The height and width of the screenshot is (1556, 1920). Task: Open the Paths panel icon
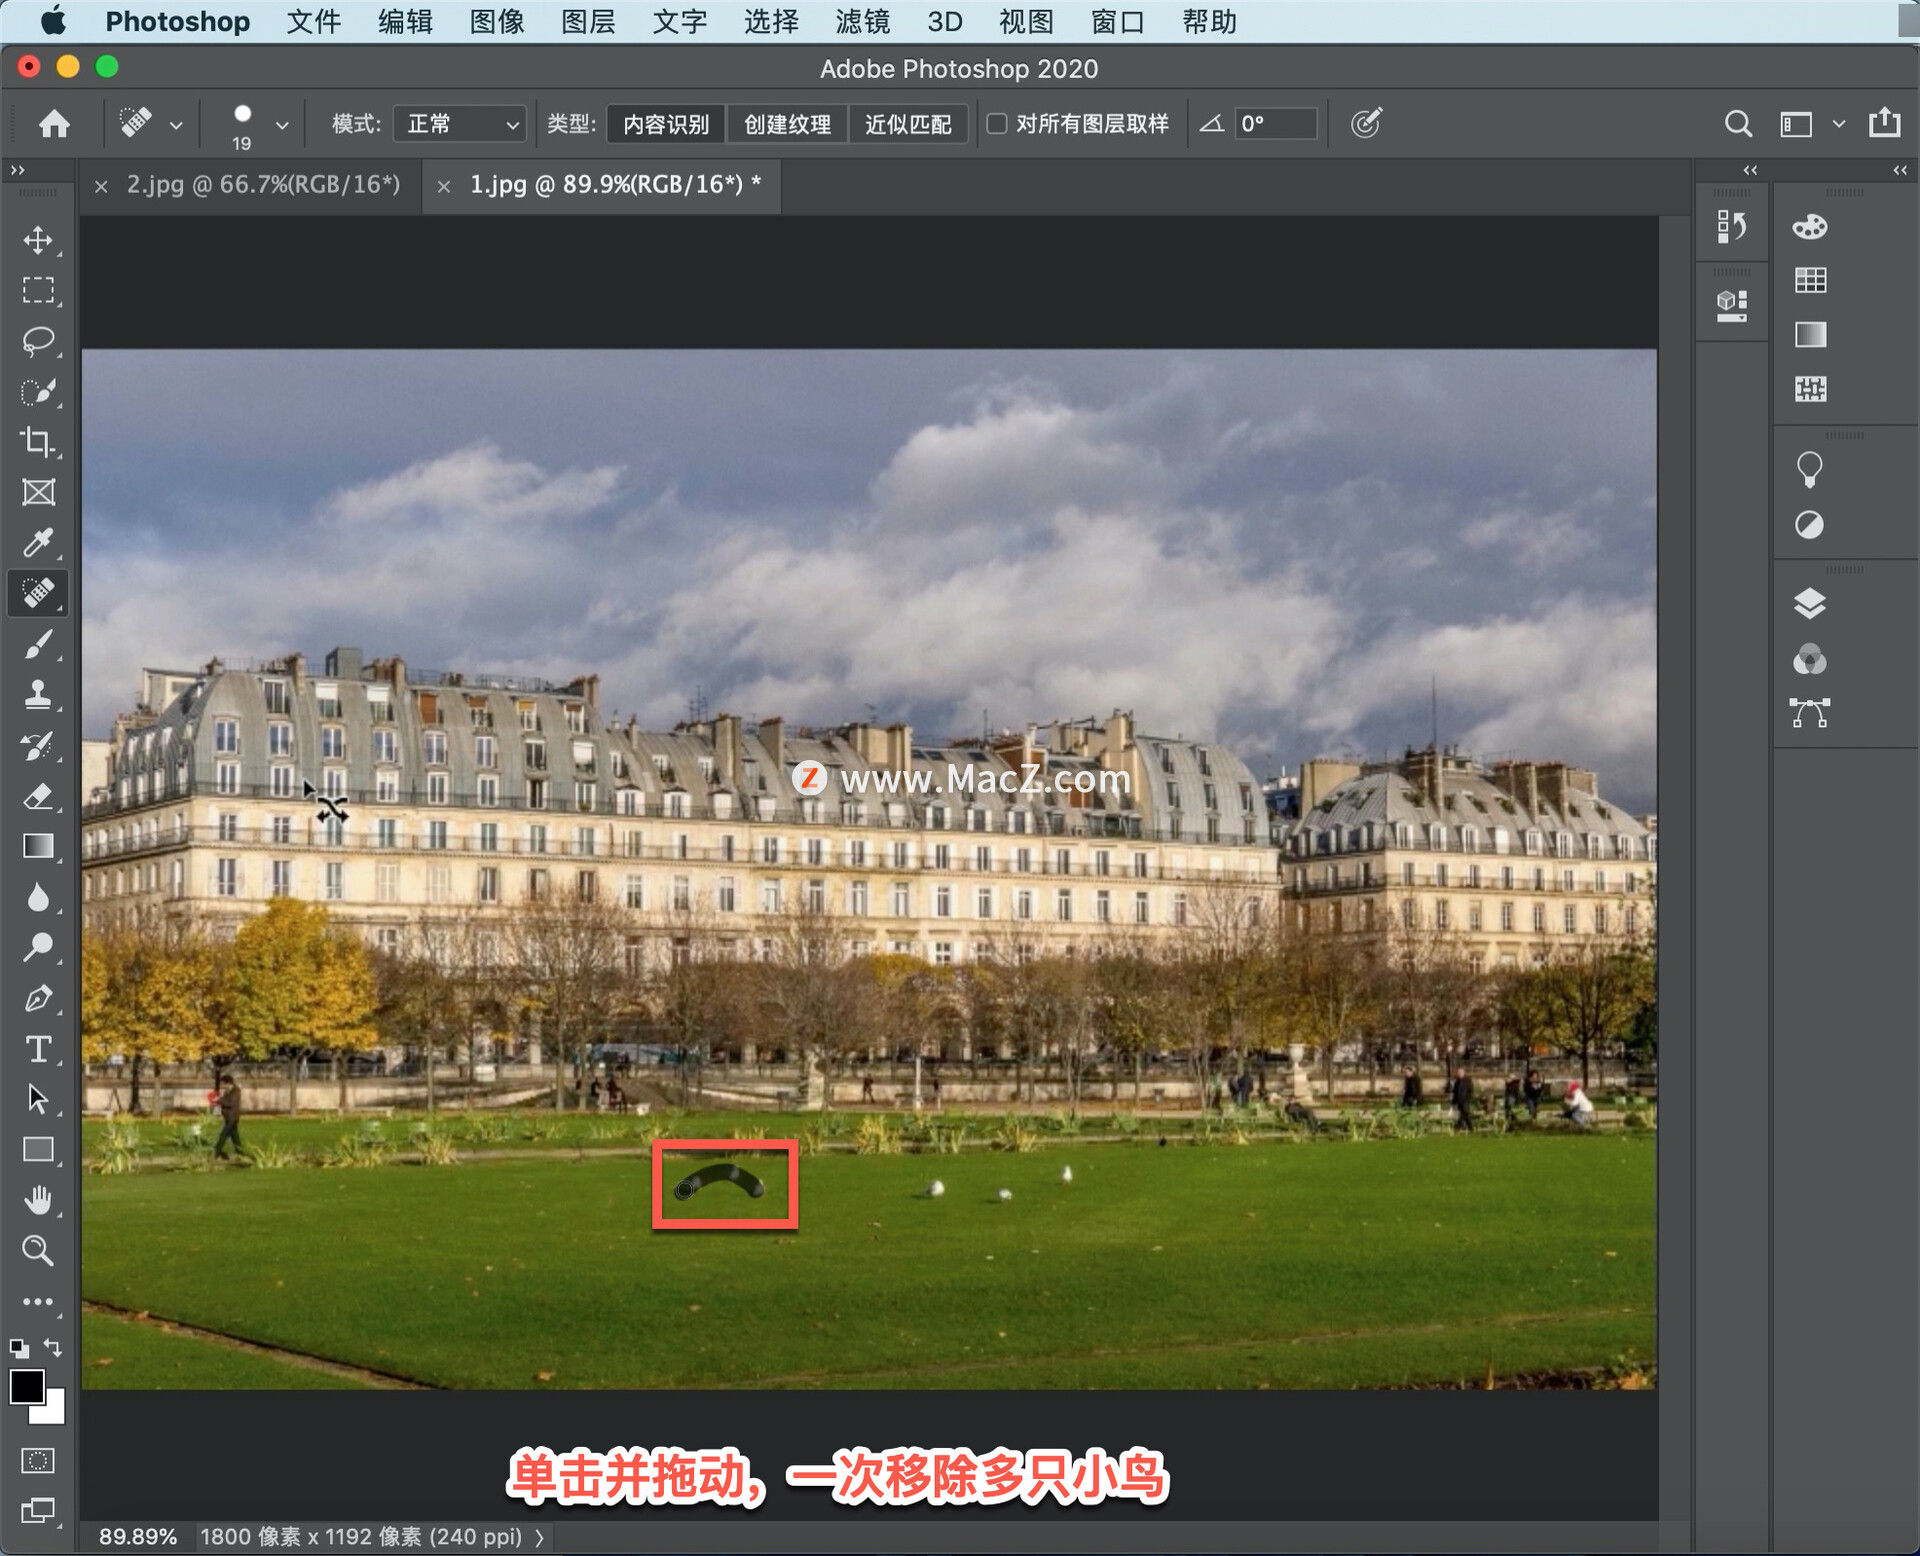tap(1810, 713)
